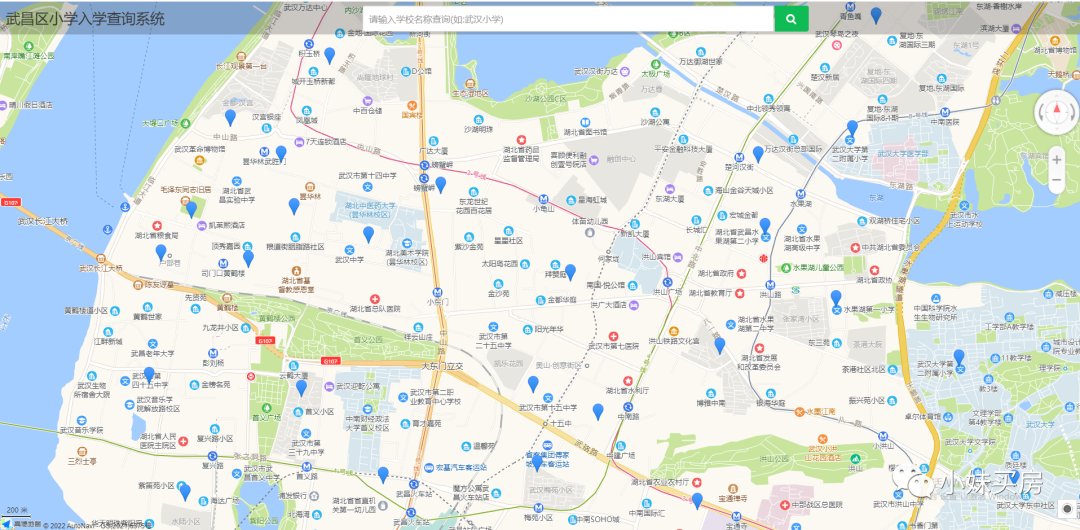Select the blue pin at 水果湖第二小学
Screen dimensions: 1080x530
pyautogui.click(x=765, y=226)
